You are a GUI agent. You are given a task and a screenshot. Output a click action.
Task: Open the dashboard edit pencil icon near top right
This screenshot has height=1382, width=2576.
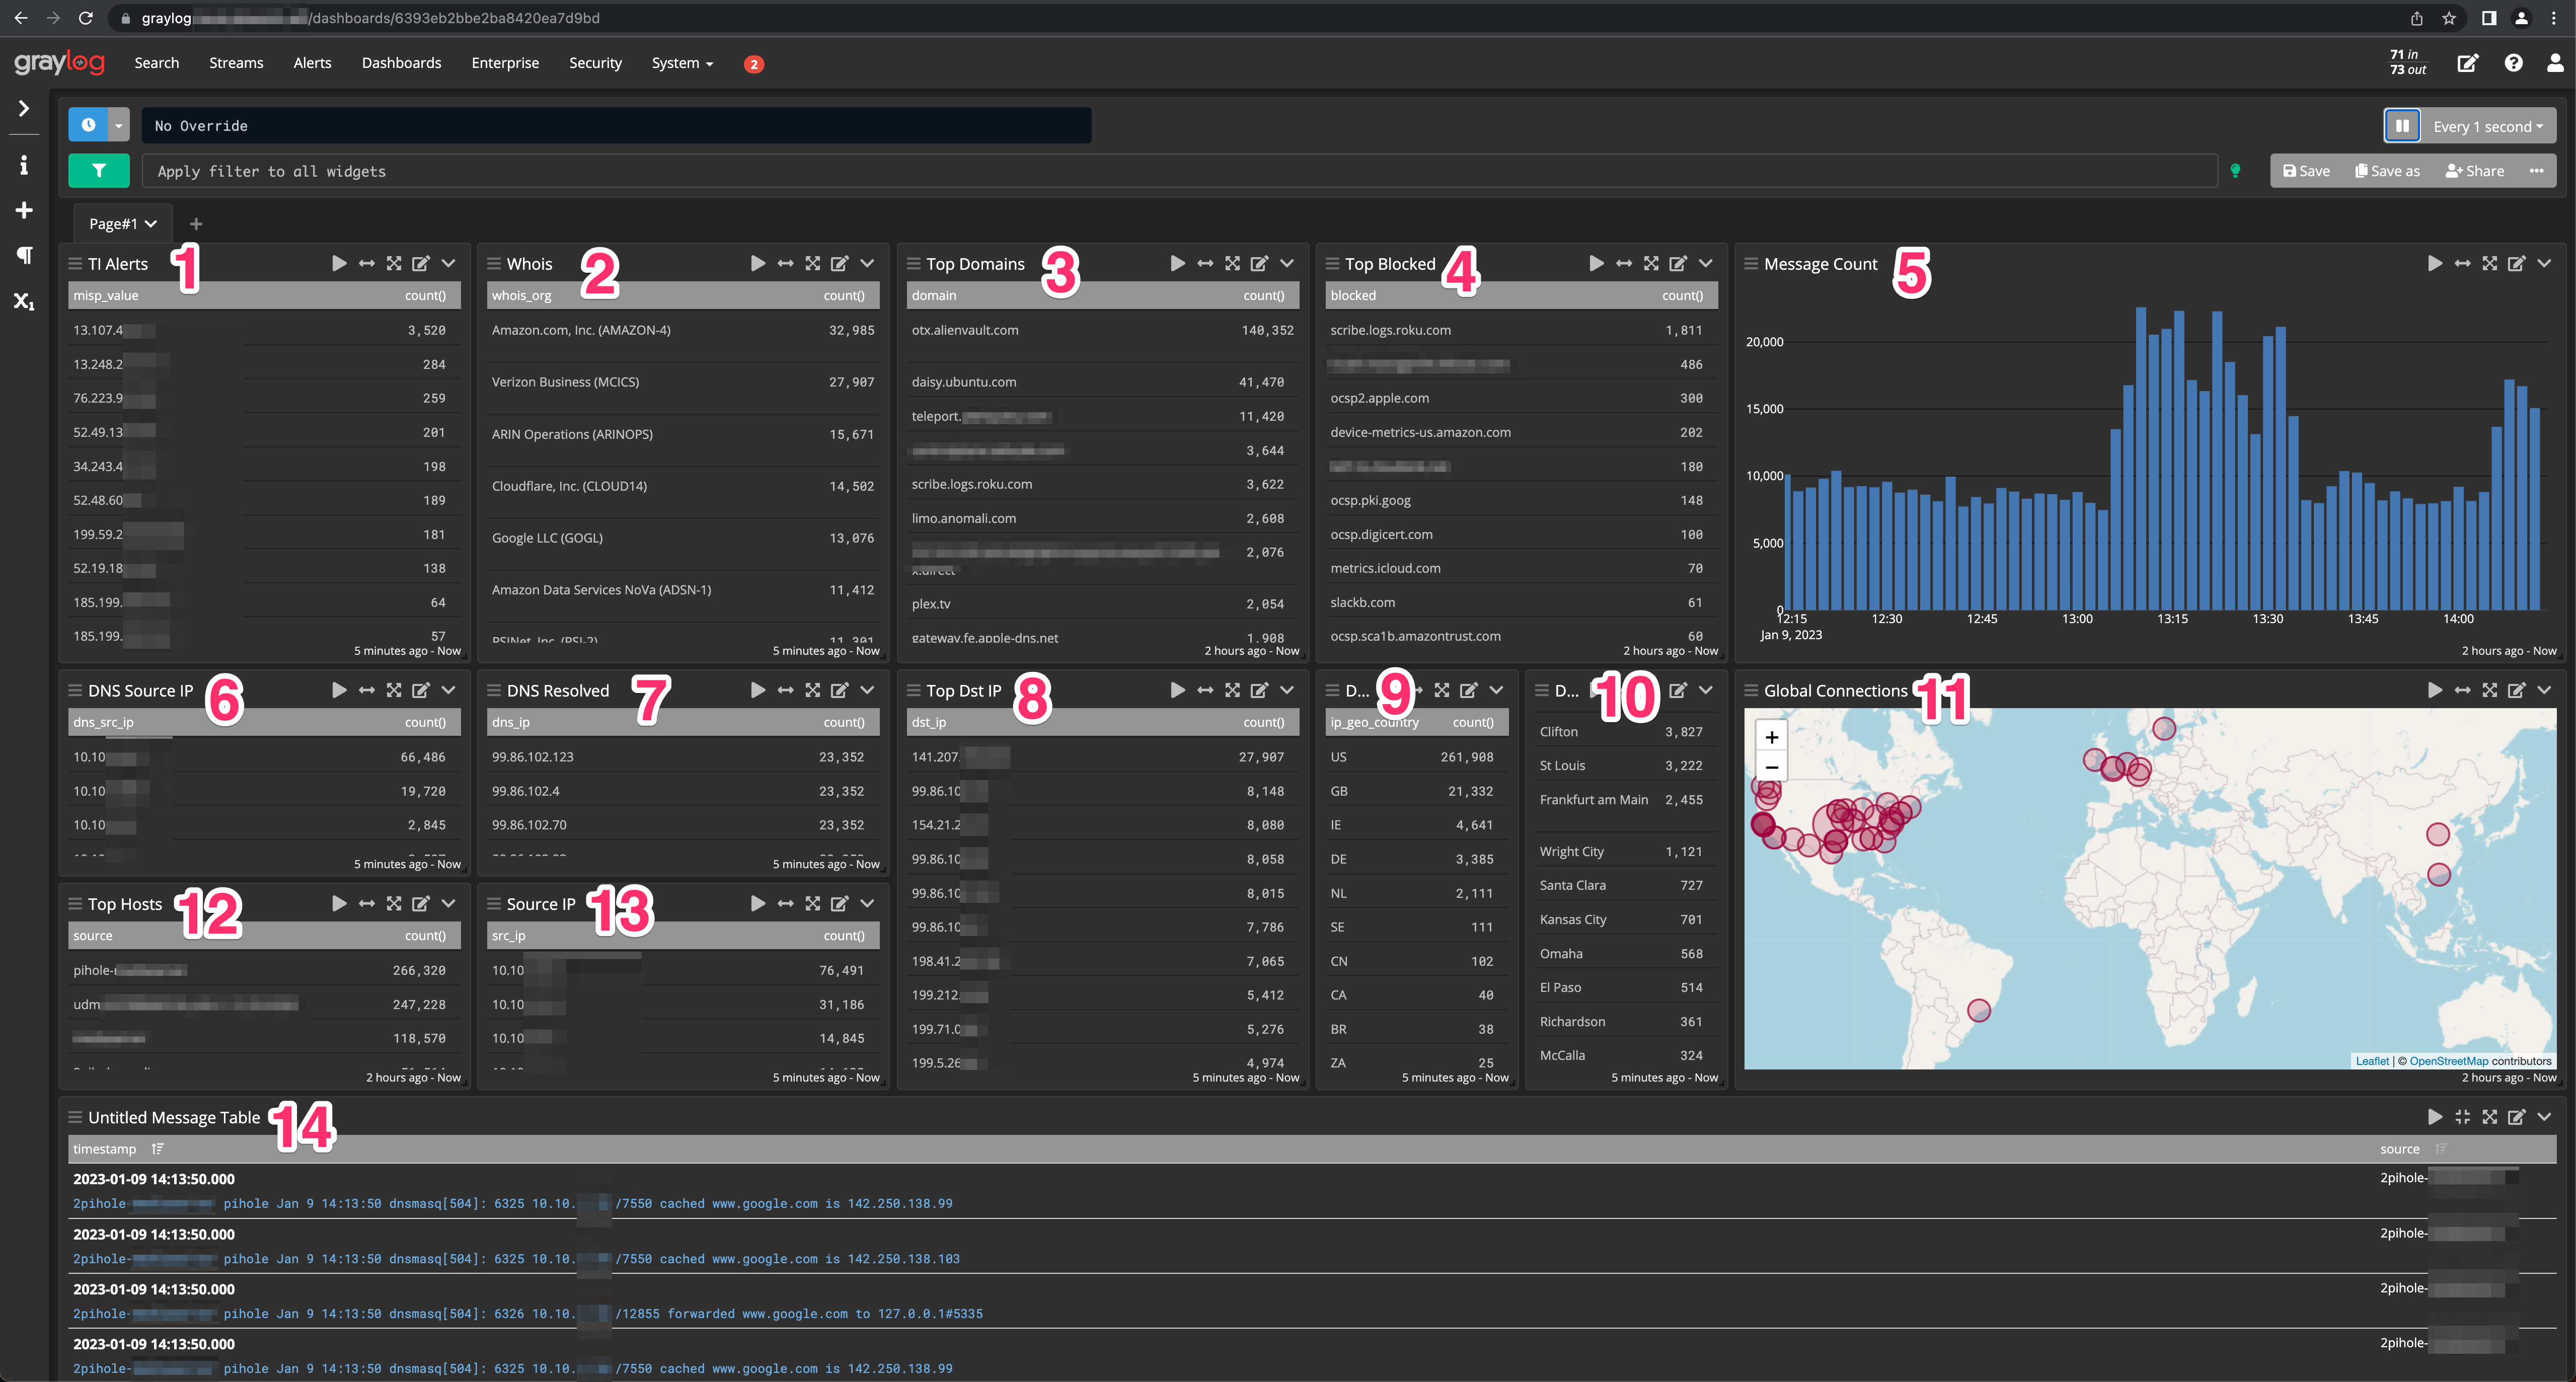pos(2468,62)
